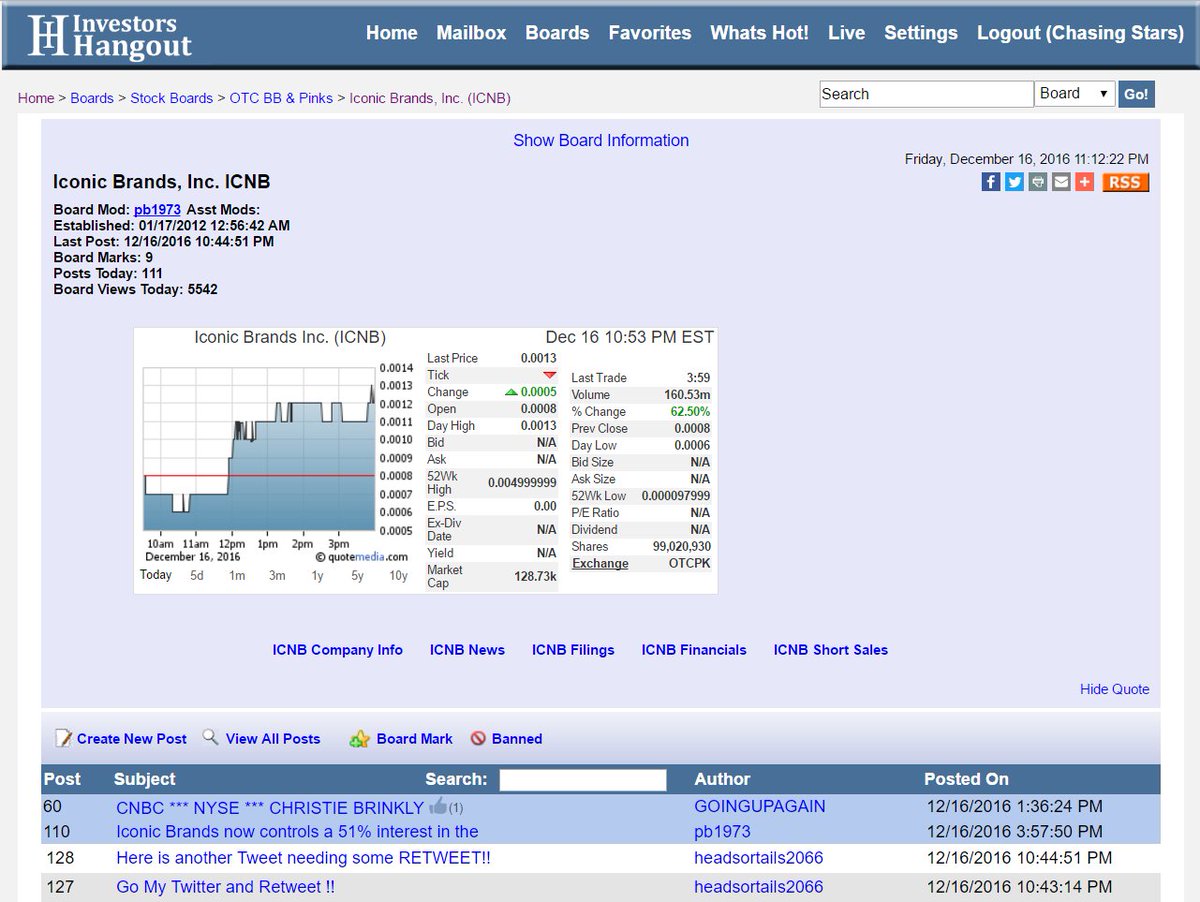Open Whats Hot! in top navigation
The image size is (1200, 902).
(x=759, y=33)
